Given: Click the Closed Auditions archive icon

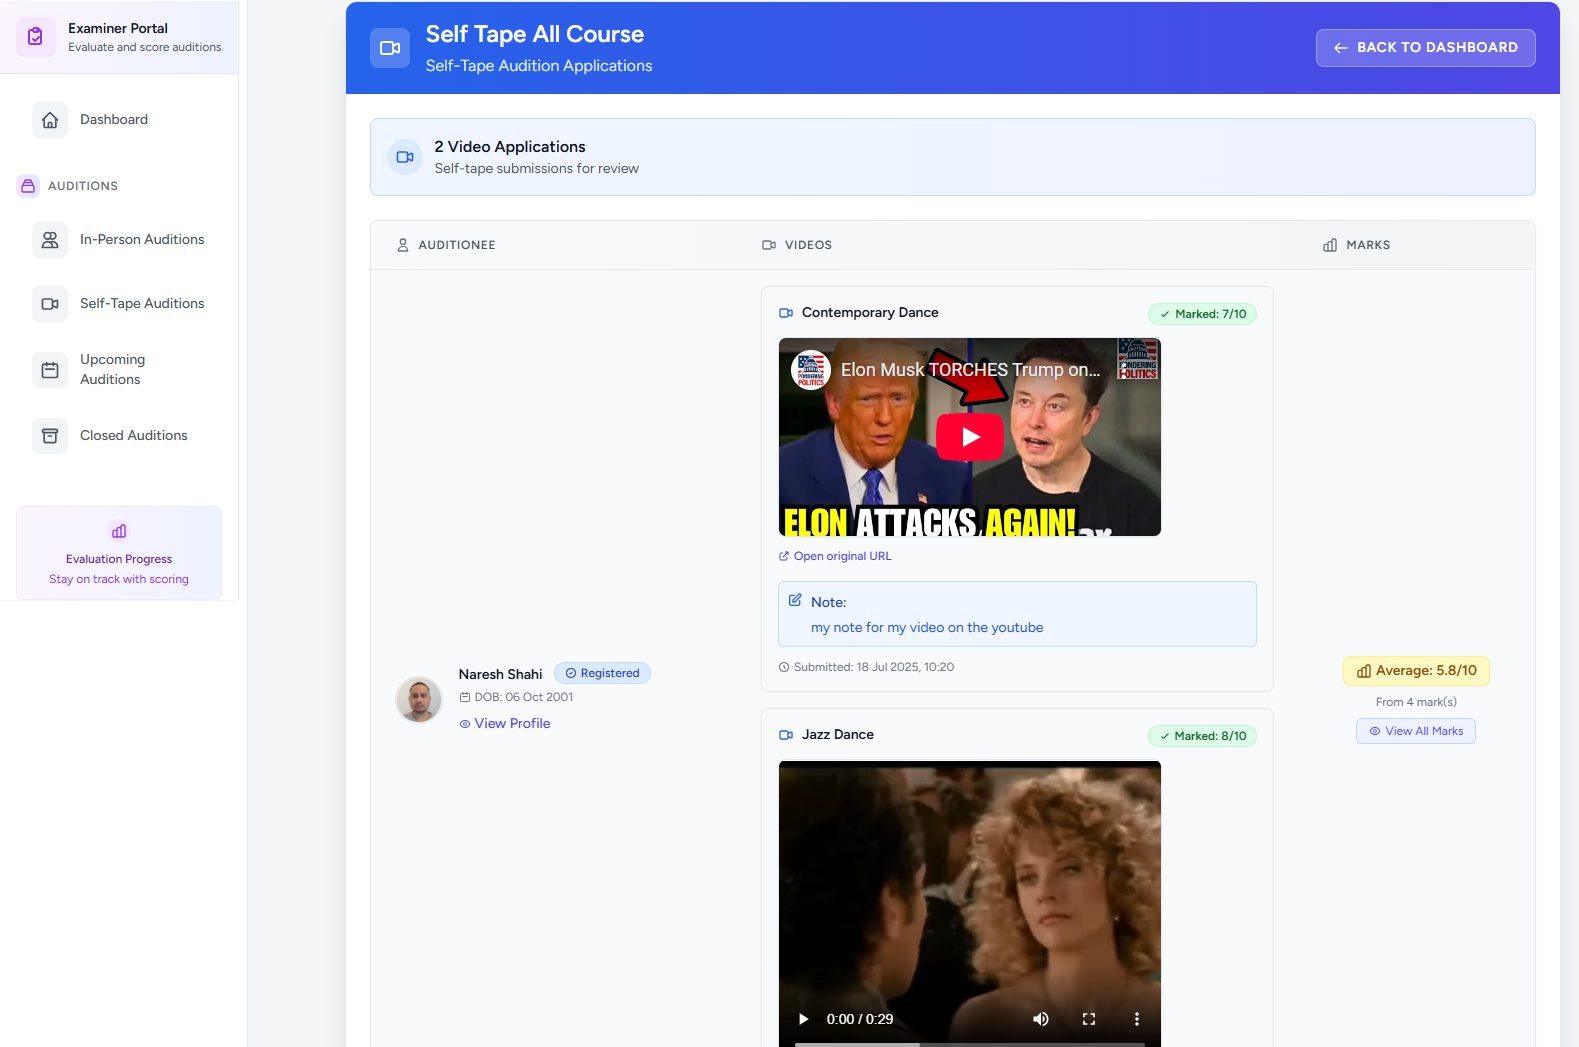Looking at the screenshot, I should point(50,436).
